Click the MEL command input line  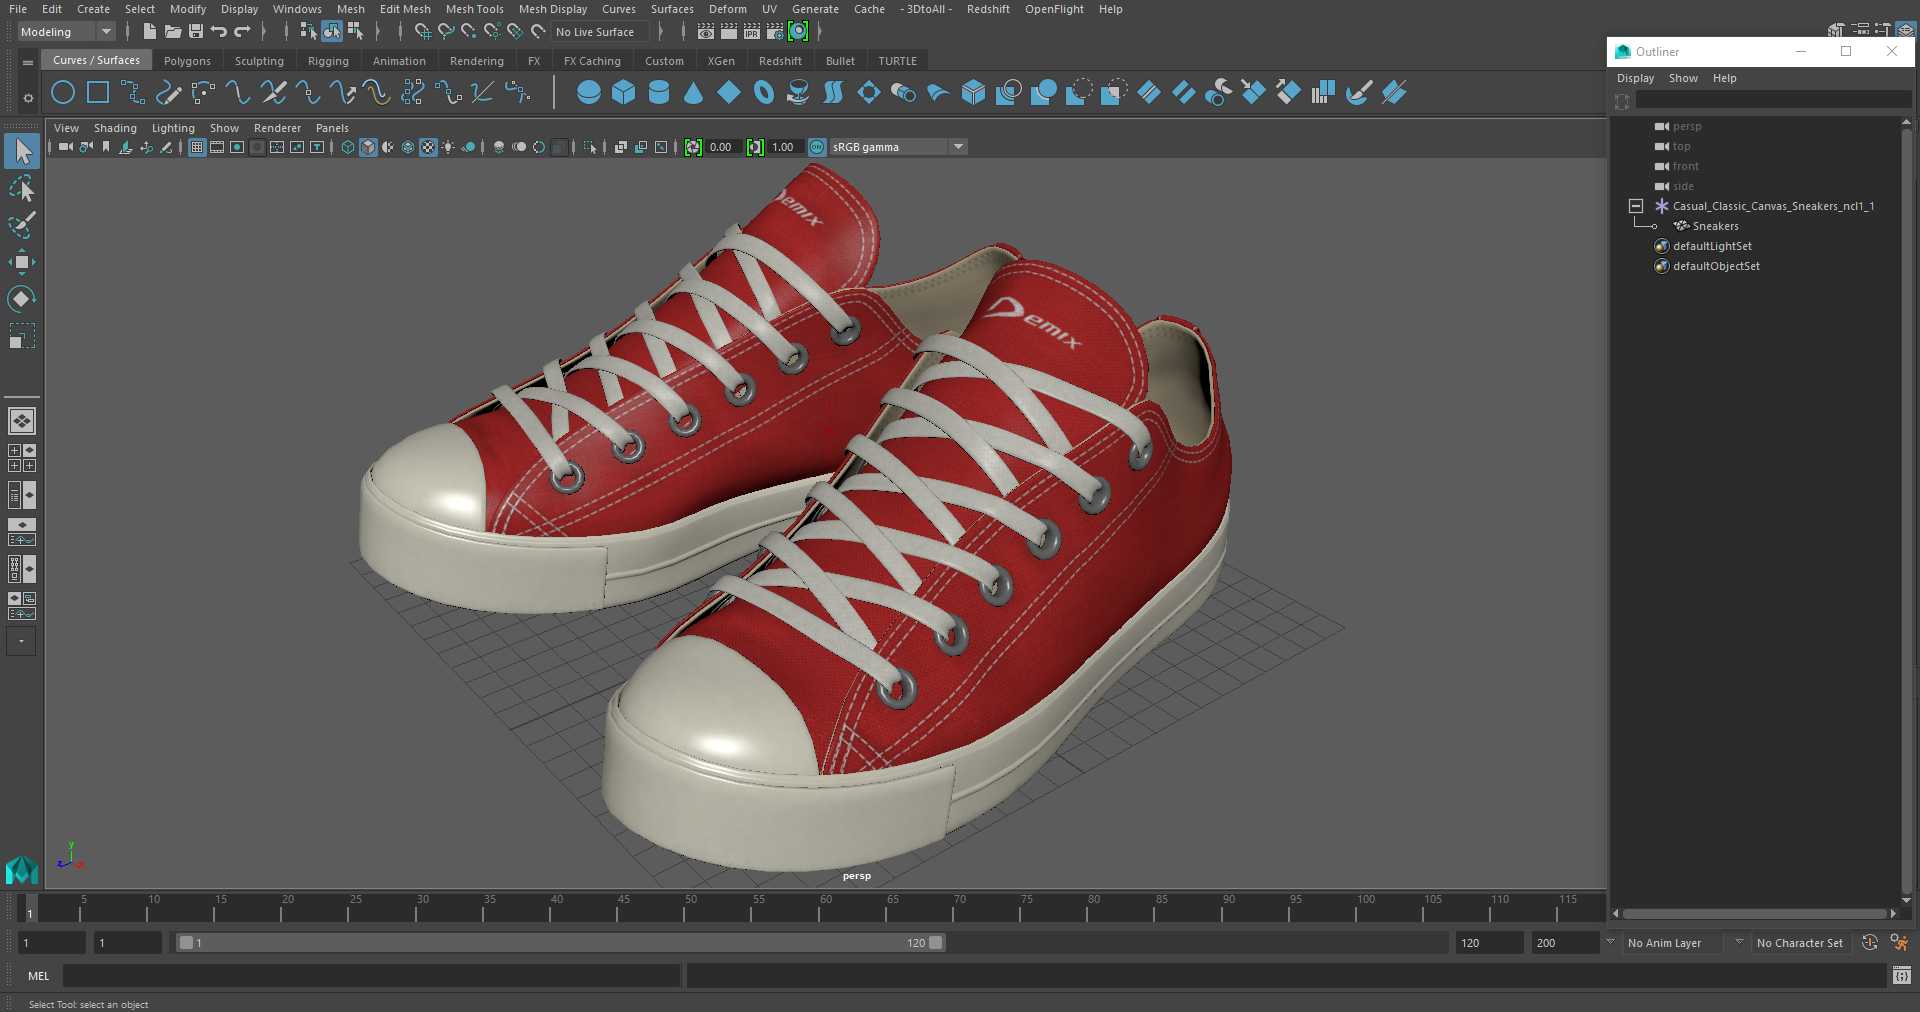tap(372, 976)
